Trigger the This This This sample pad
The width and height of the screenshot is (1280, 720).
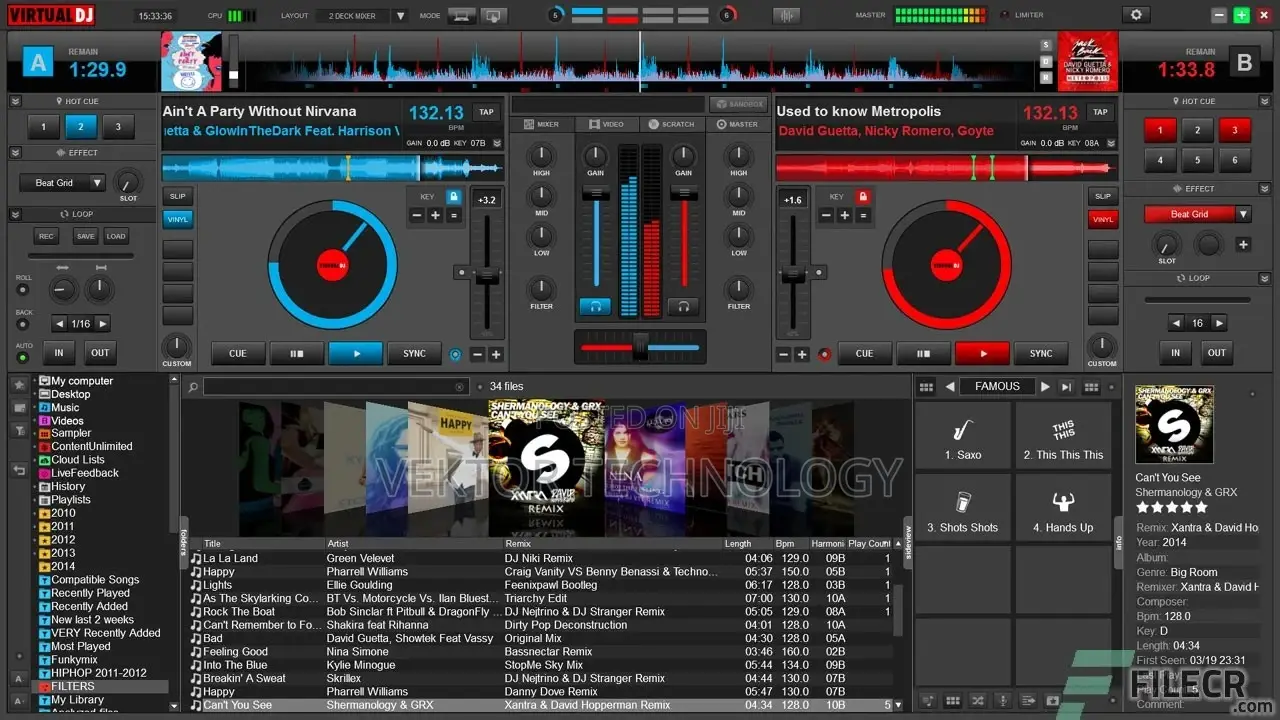pyautogui.click(x=1063, y=437)
